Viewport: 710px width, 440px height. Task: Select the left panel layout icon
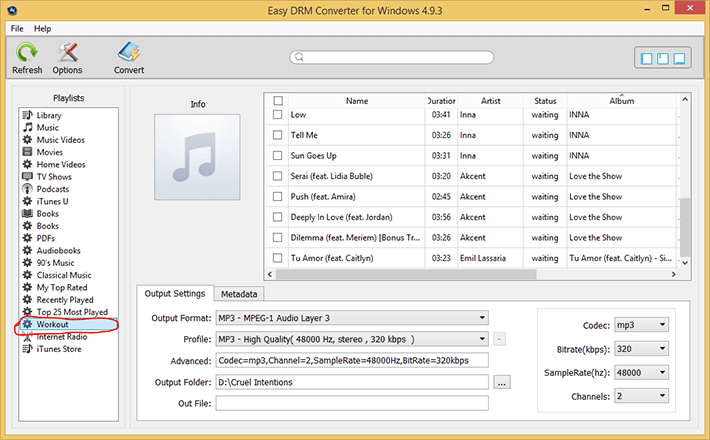click(x=647, y=58)
